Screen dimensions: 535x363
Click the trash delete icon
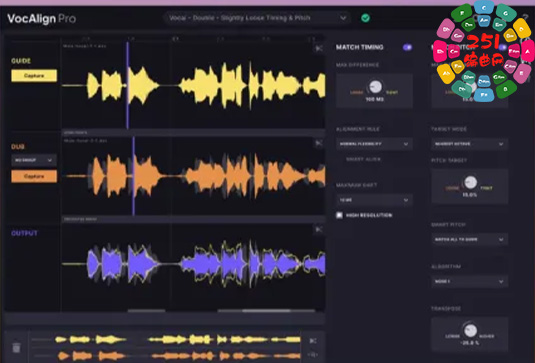point(16,348)
